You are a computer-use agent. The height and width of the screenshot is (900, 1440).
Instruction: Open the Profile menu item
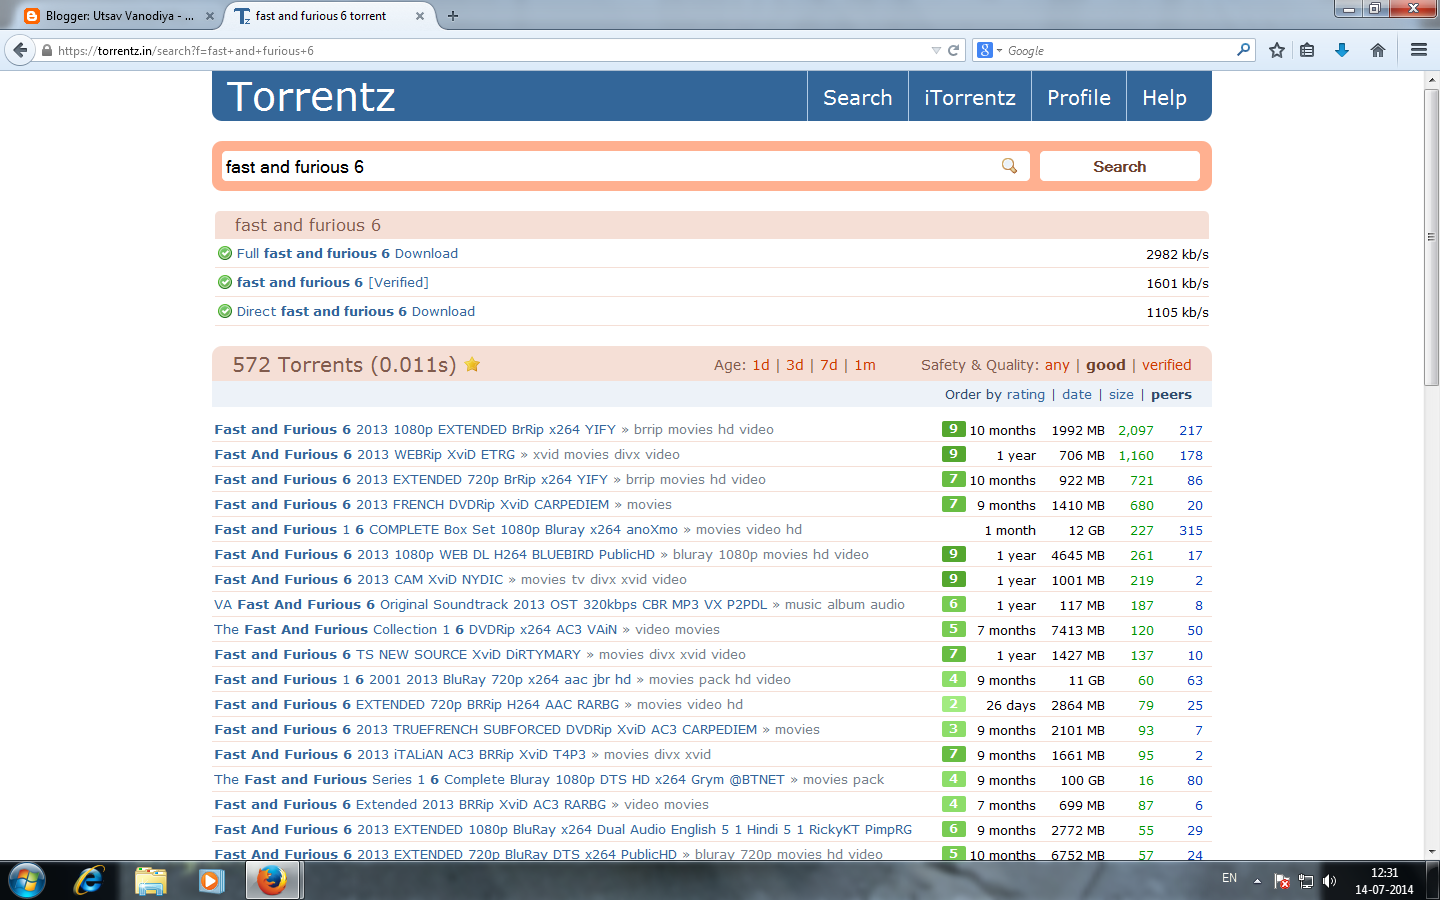click(1078, 96)
